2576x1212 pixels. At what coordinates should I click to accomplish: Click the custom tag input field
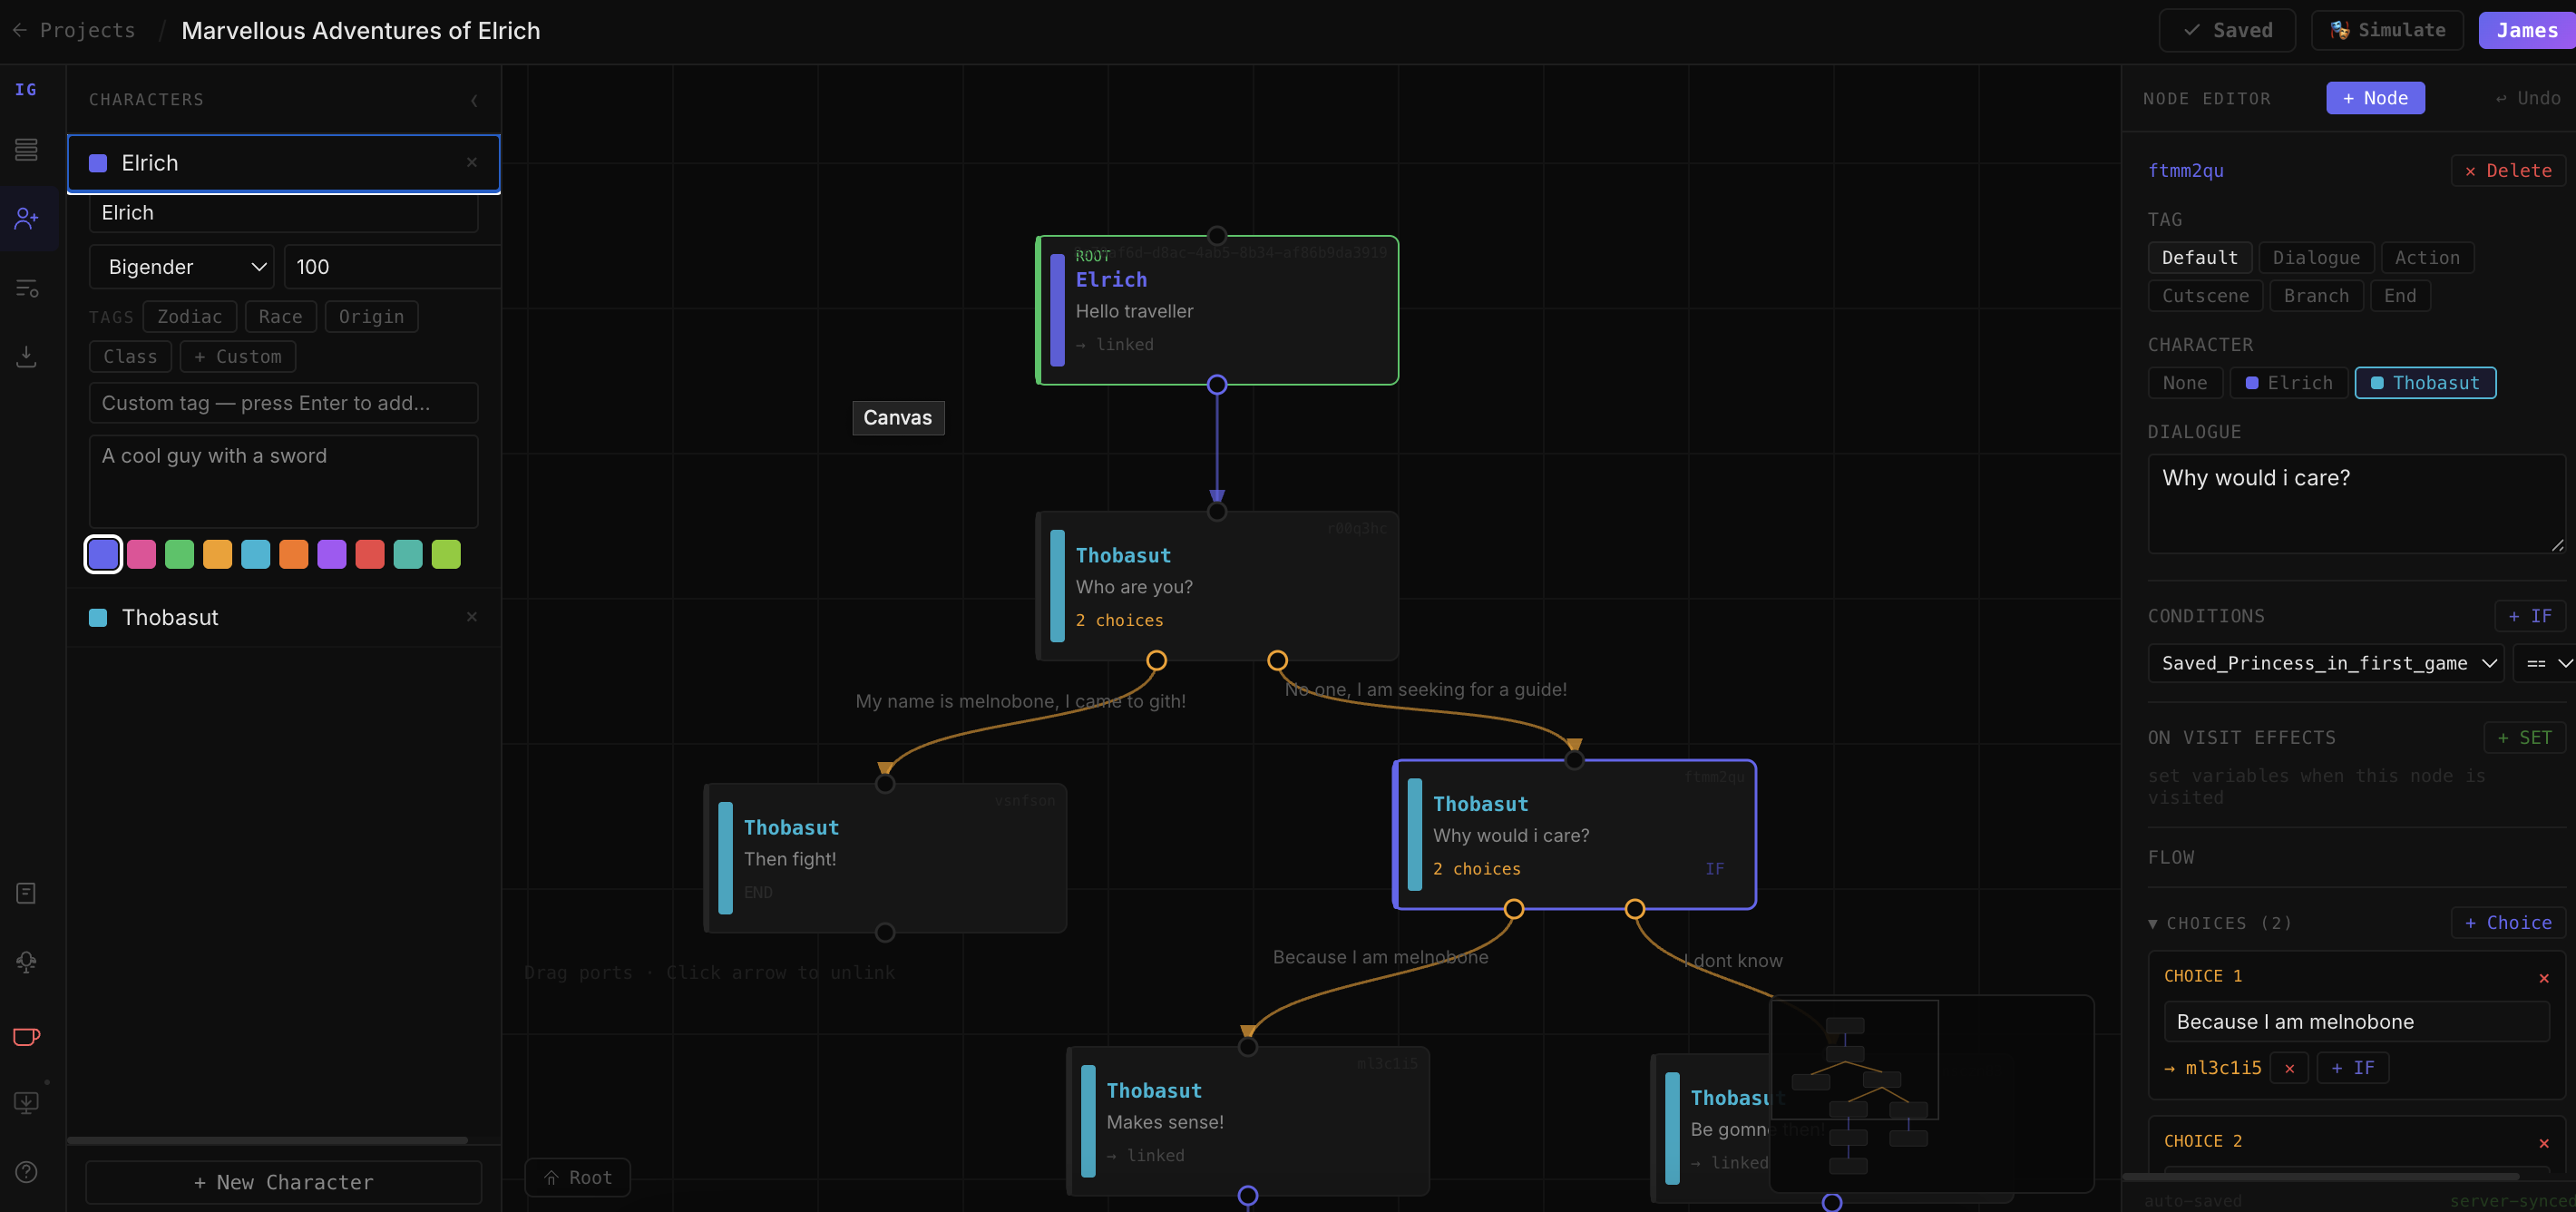pyautogui.click(x=283, y=403)
